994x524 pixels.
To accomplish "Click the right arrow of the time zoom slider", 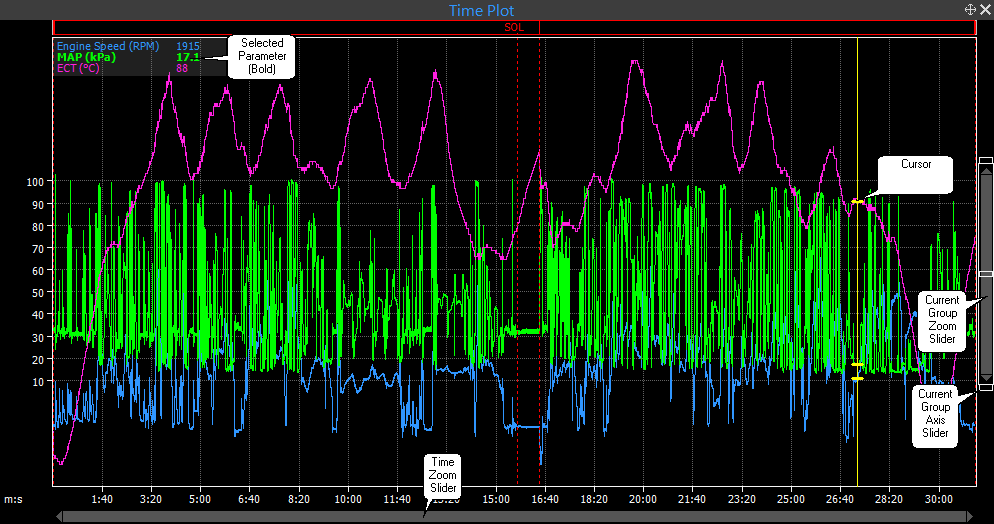I will pos(972,517).
